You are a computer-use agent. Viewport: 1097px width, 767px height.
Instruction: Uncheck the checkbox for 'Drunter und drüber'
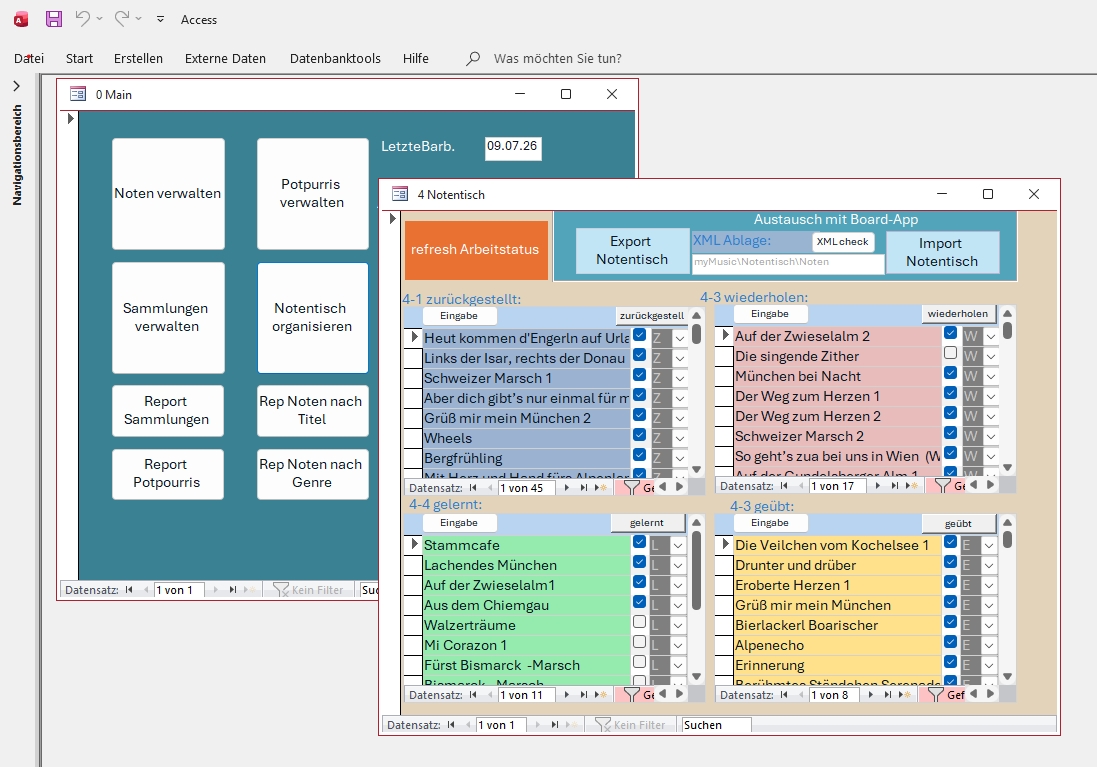tap(950, 561)
